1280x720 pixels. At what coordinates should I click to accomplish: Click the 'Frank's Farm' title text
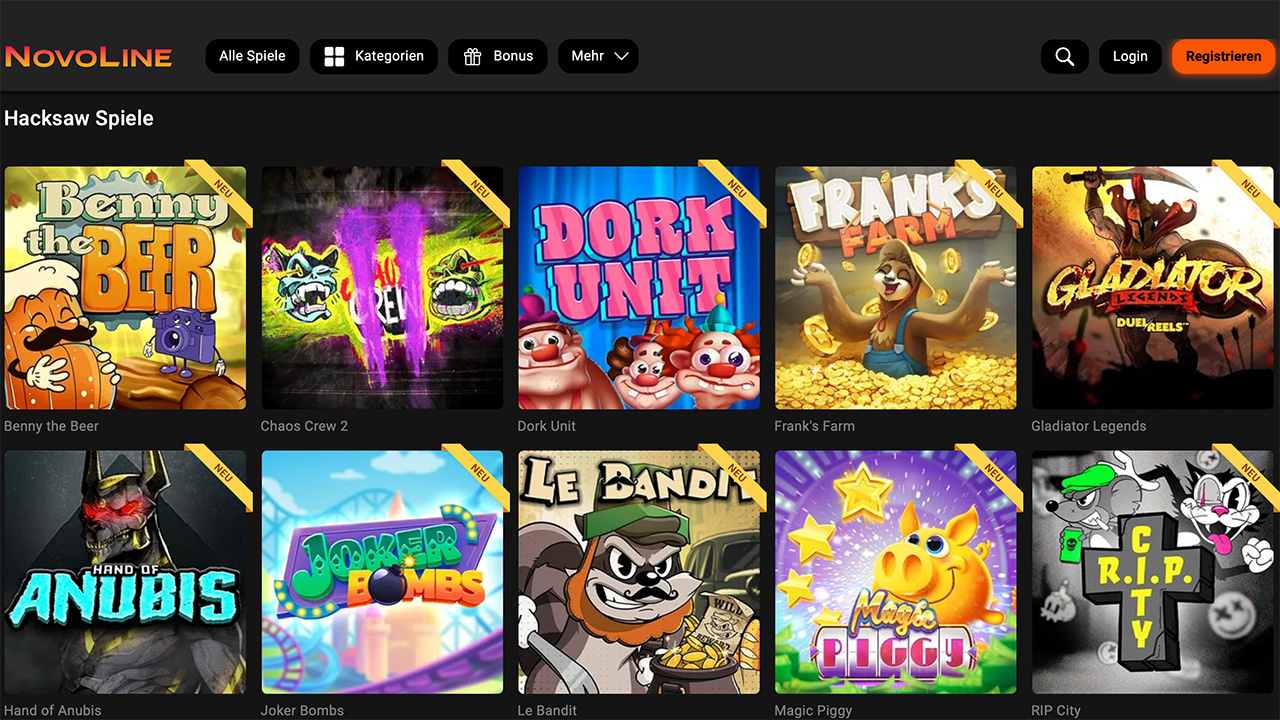click(x=815, y=426)
